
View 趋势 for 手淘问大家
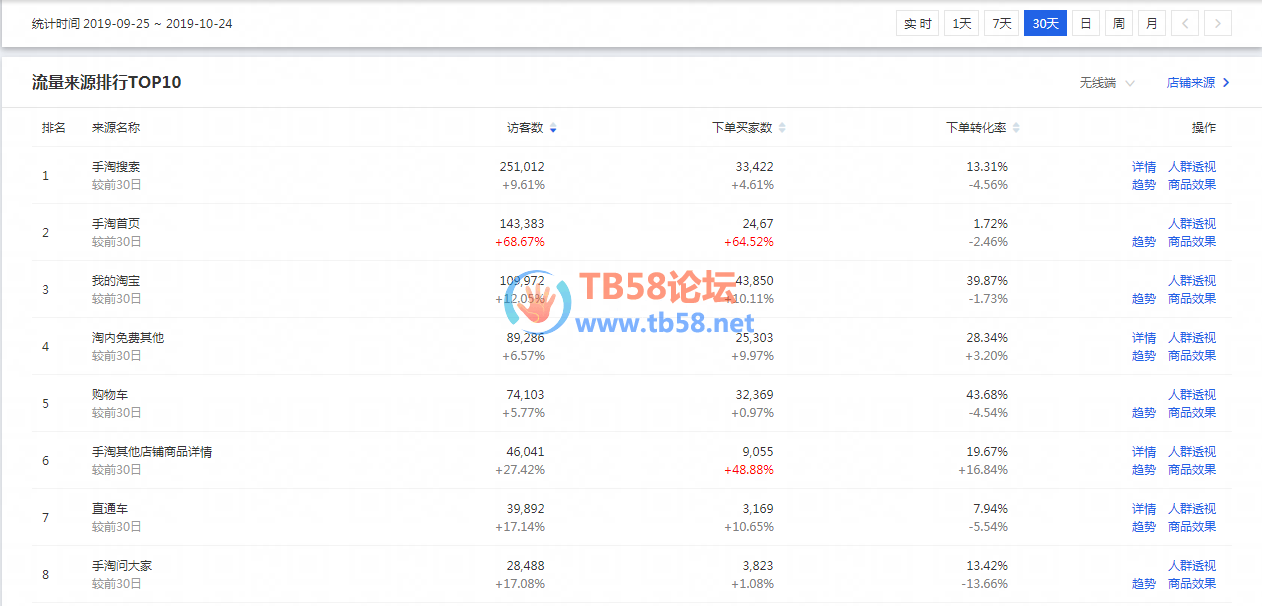click(x=1144, y=584)
